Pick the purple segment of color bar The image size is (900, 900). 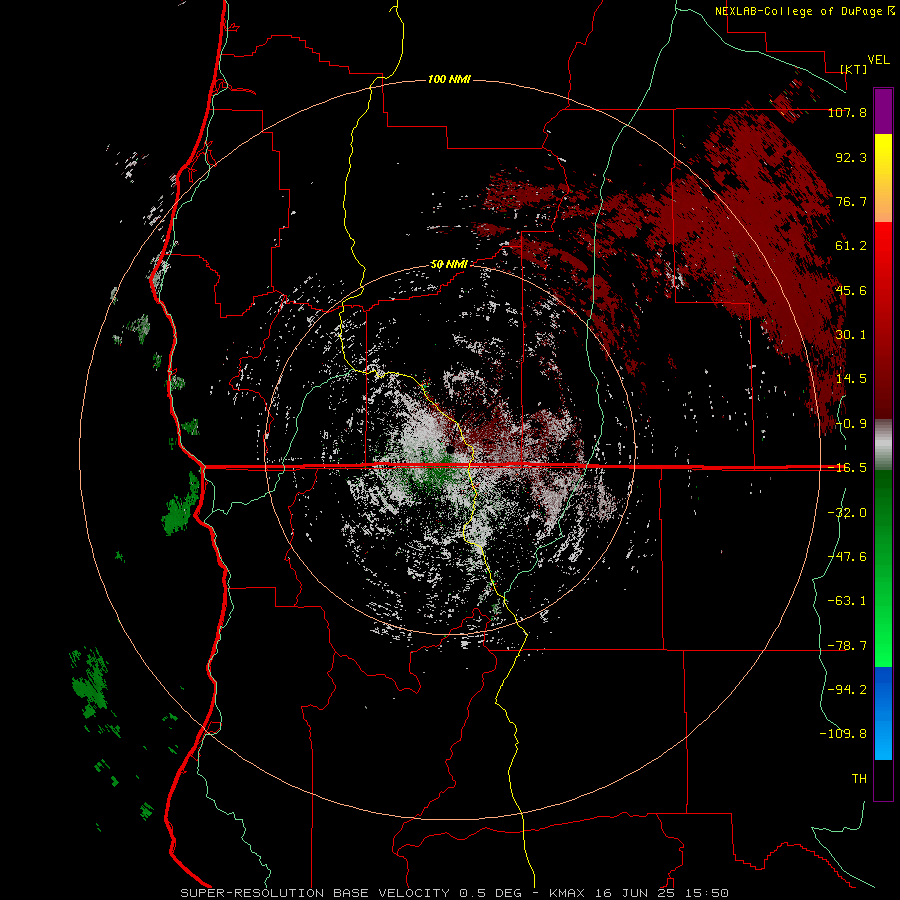[883, 111]
